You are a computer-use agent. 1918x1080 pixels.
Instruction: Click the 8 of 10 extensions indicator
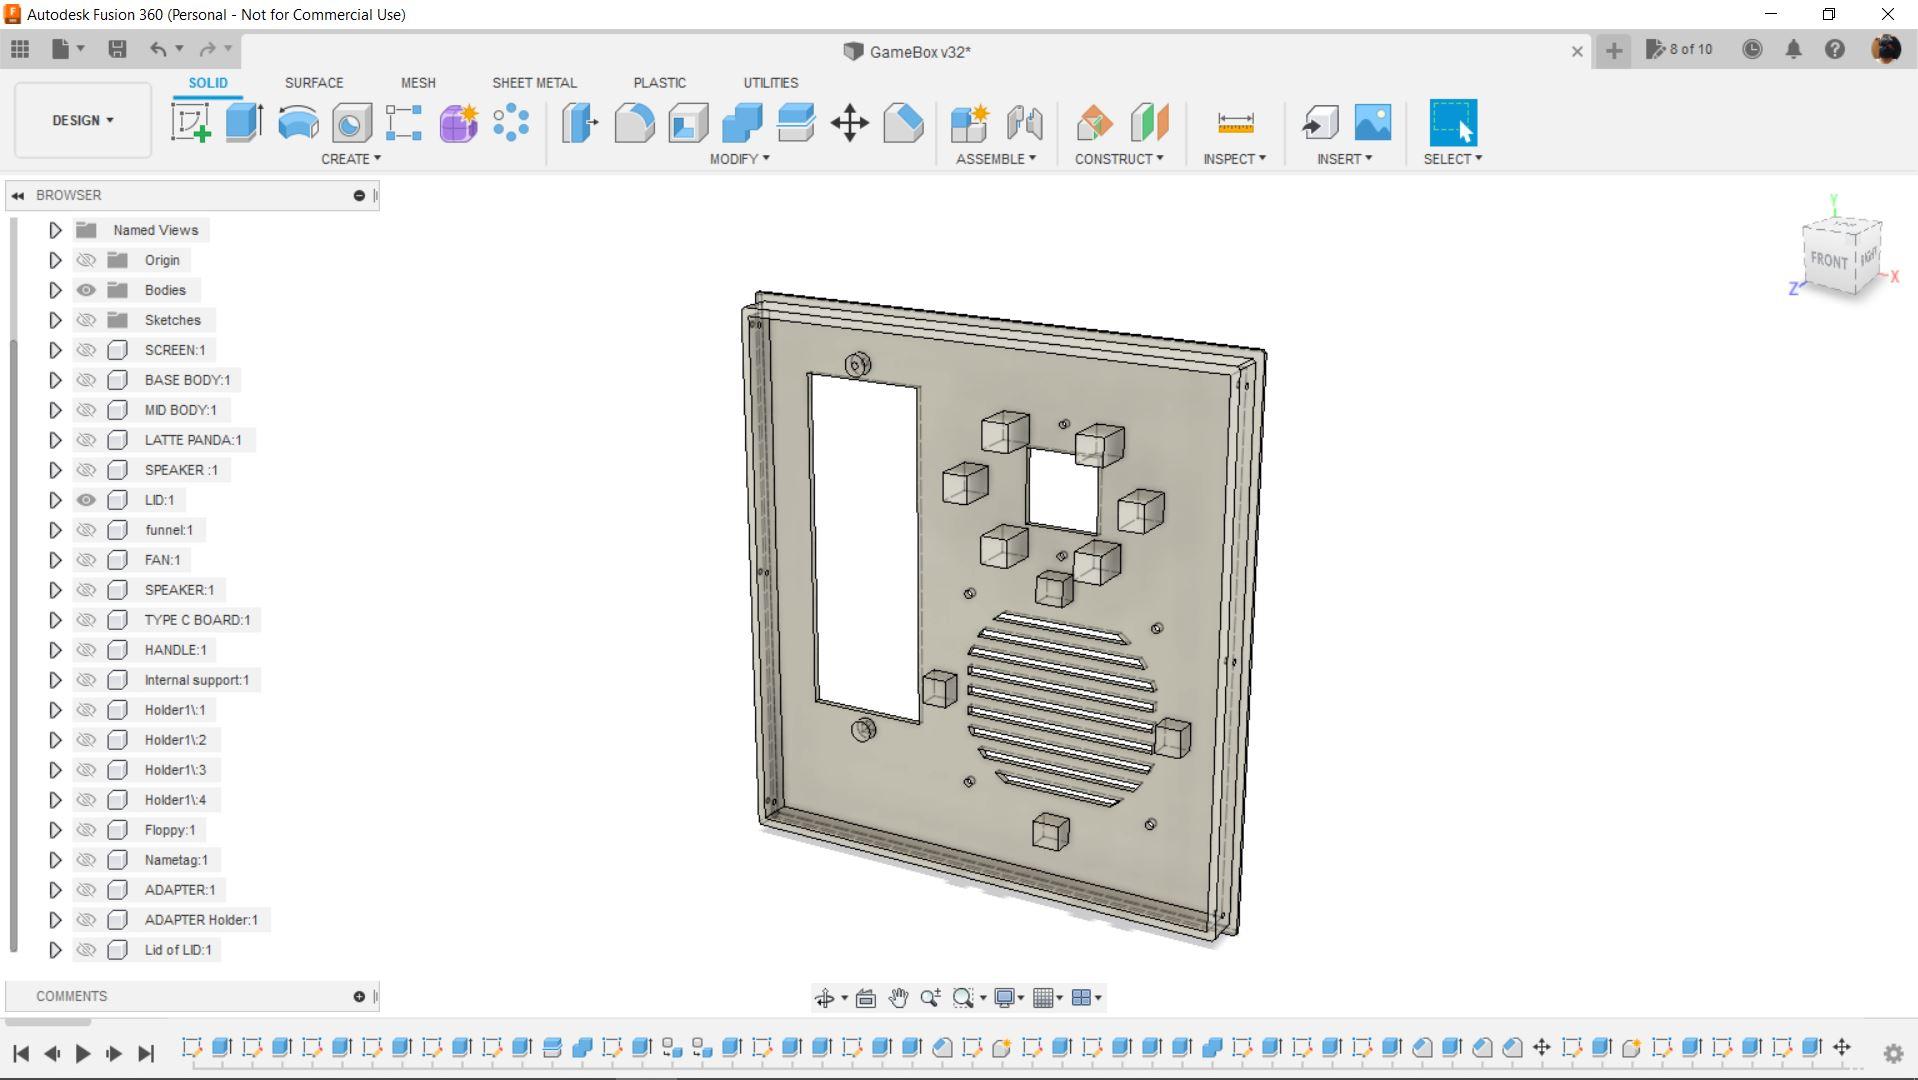click(1679, 49)
